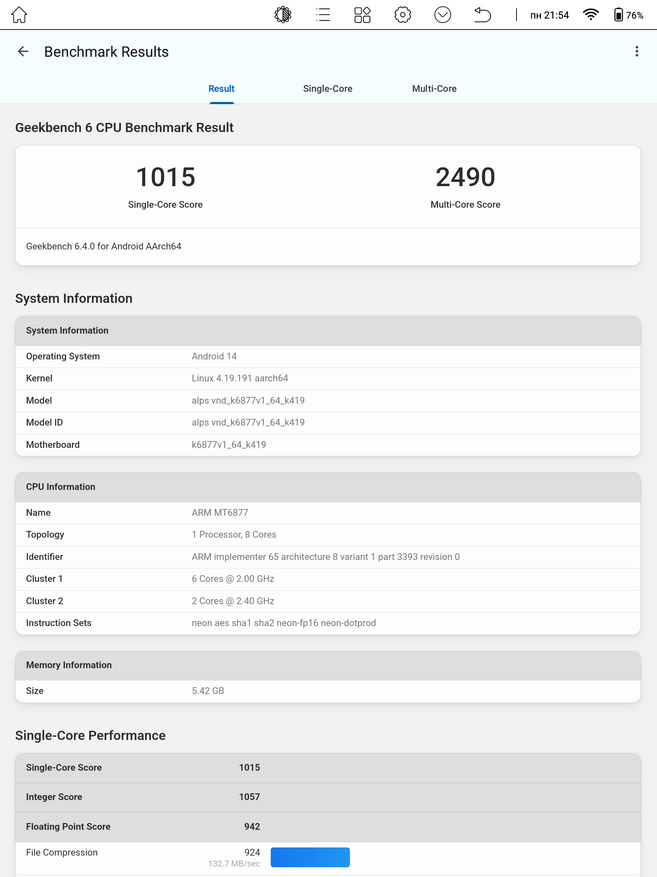This screenshot has height=877, width=657.
Task: Open the settings gear icon
Action: coord(403,15)
